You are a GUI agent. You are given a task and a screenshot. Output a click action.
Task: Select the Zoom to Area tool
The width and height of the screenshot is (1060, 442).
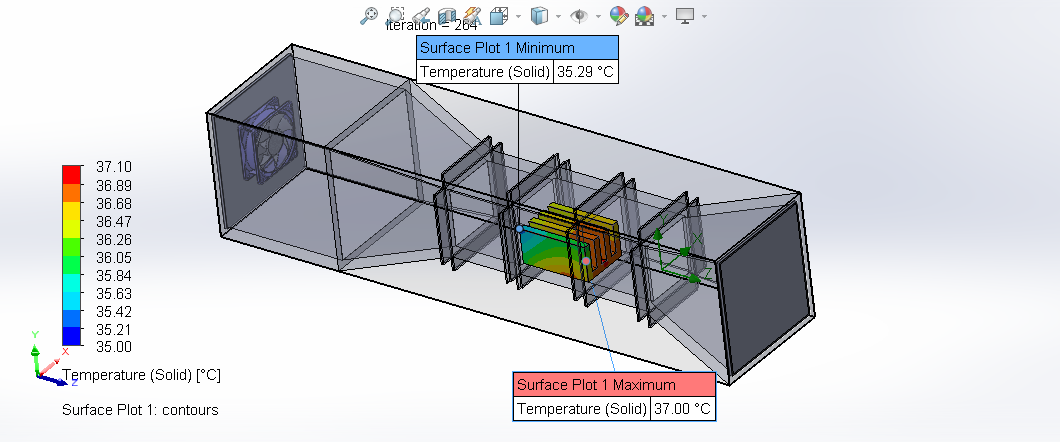point(396,16)
